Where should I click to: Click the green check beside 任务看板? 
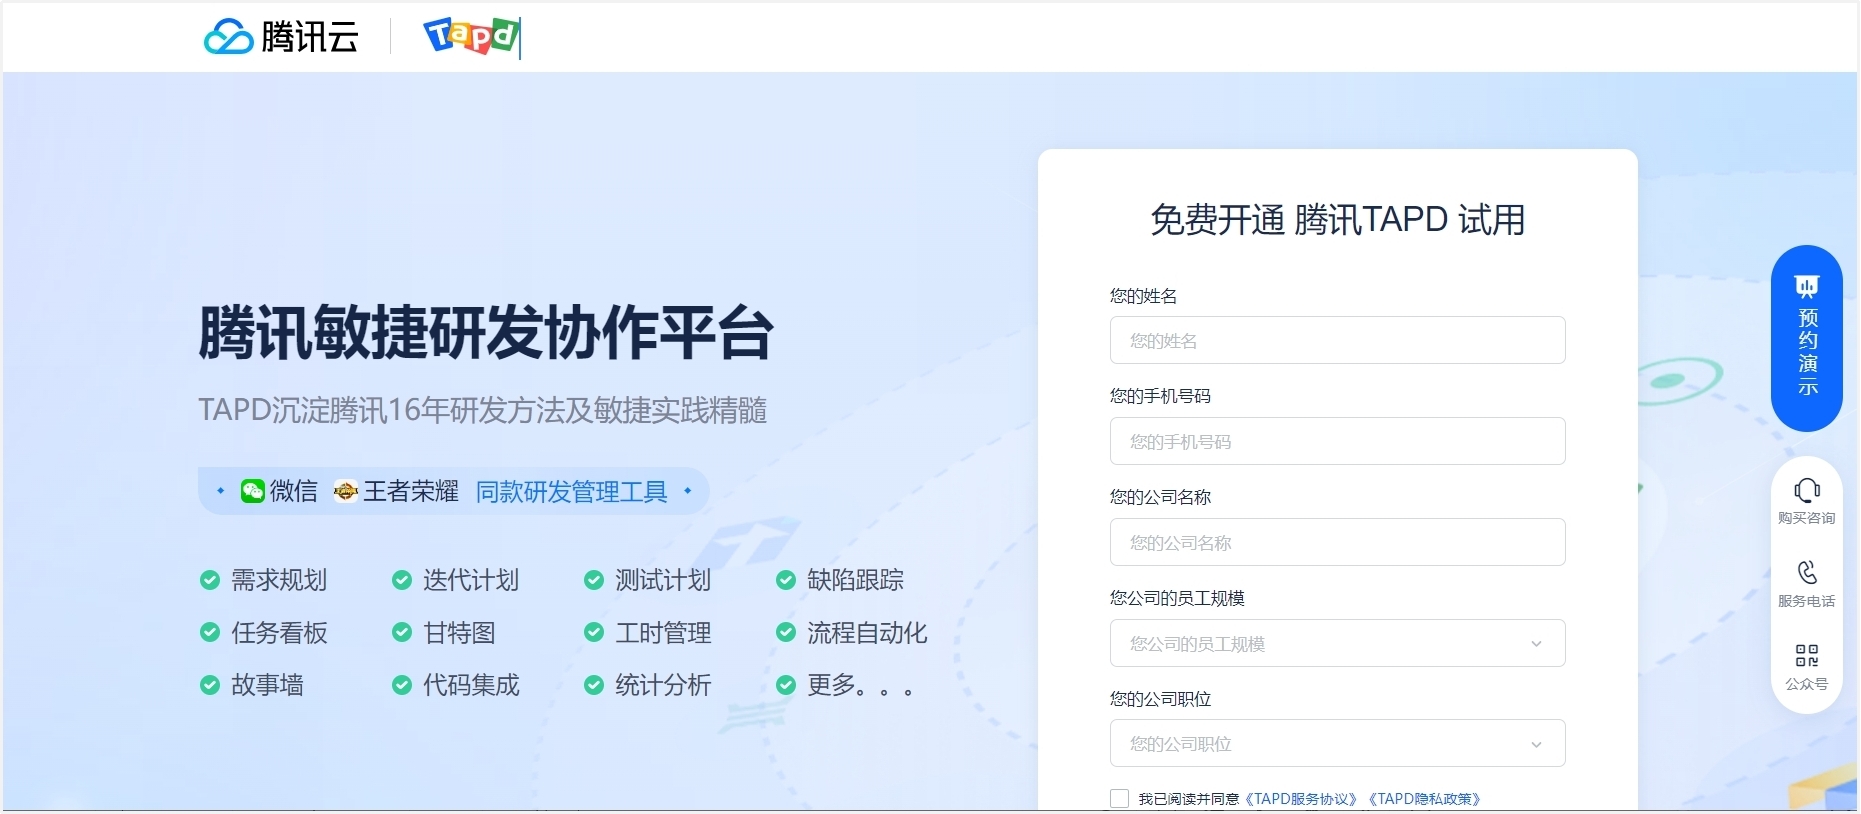[210, 632]
